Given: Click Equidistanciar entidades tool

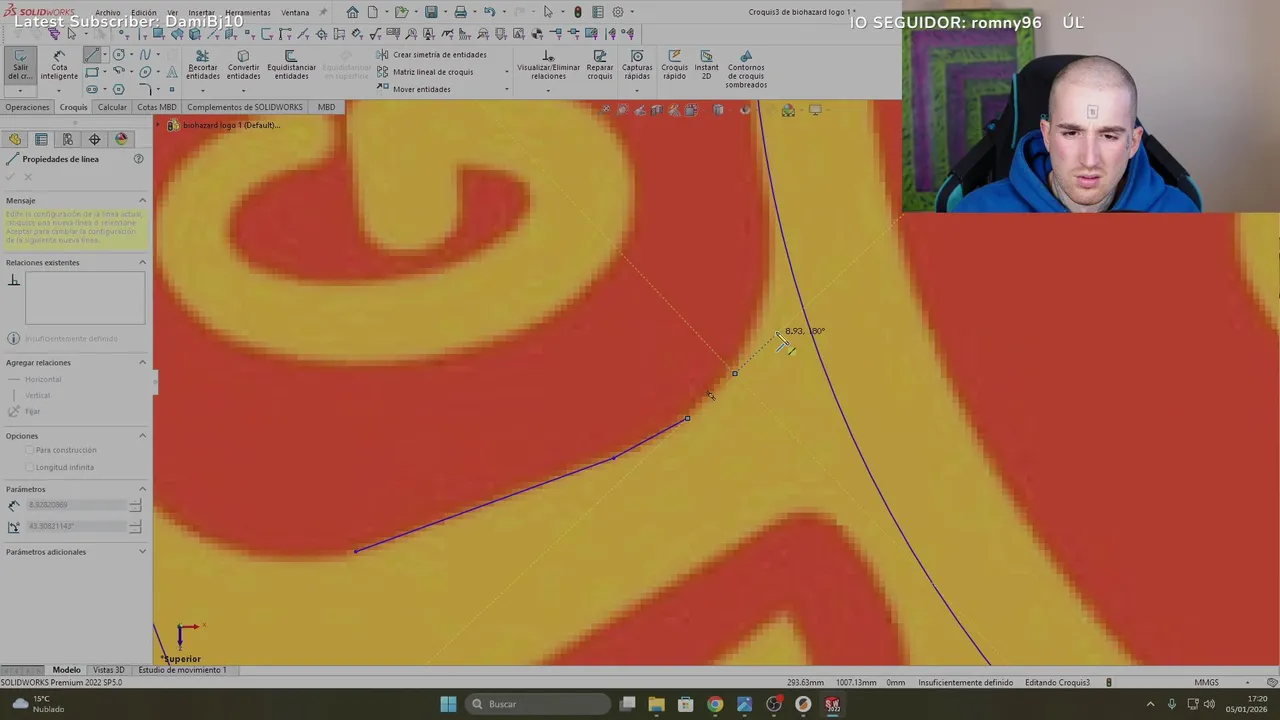Looking at the screenshot, I should click(291, 66).
